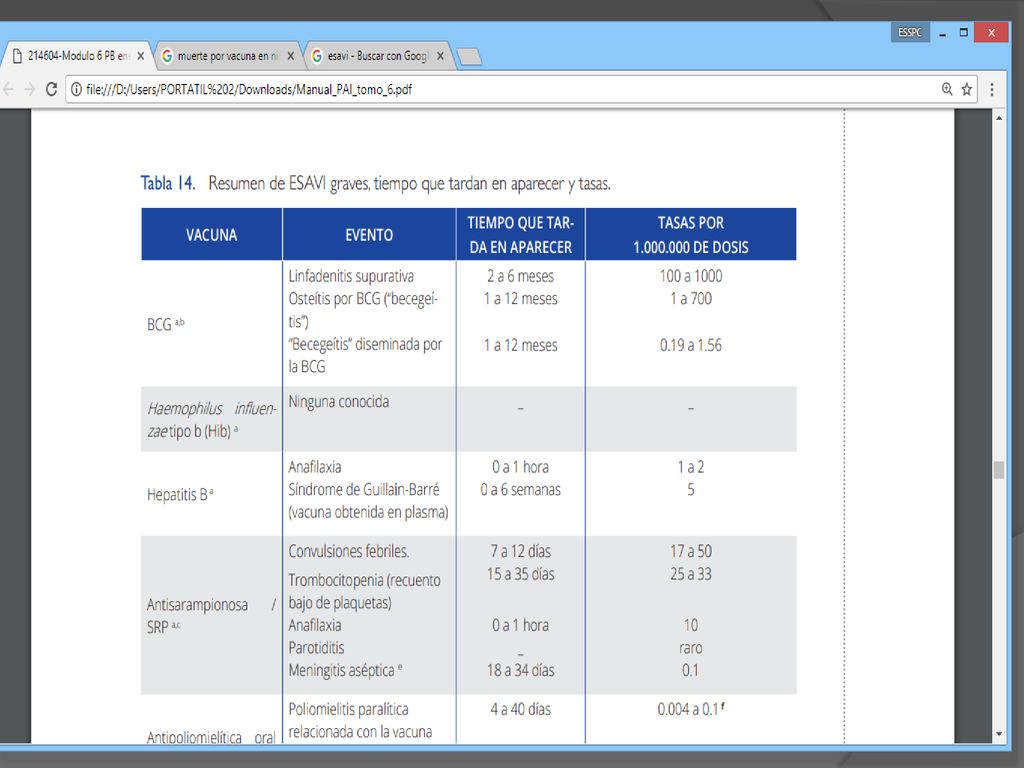Click the 'raro' rate value

click(x=691, y=648)
